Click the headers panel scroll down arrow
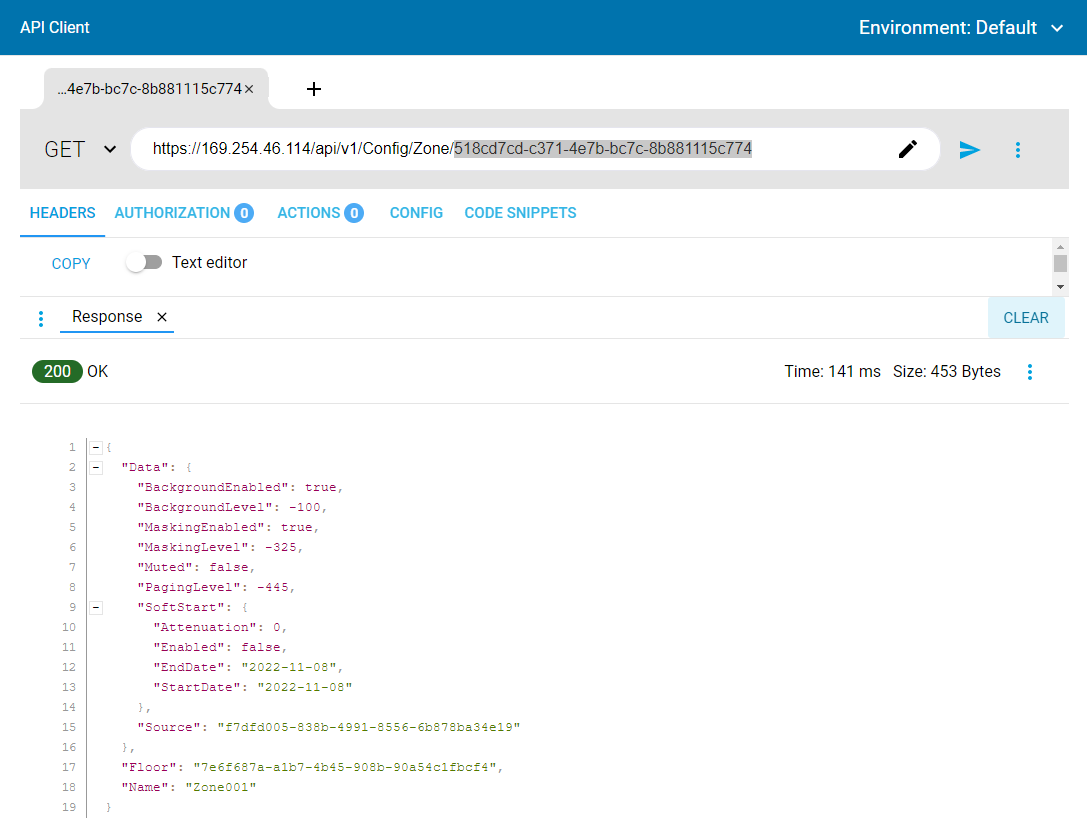This screenshot has width=1087, height=823. [1060, 286]
